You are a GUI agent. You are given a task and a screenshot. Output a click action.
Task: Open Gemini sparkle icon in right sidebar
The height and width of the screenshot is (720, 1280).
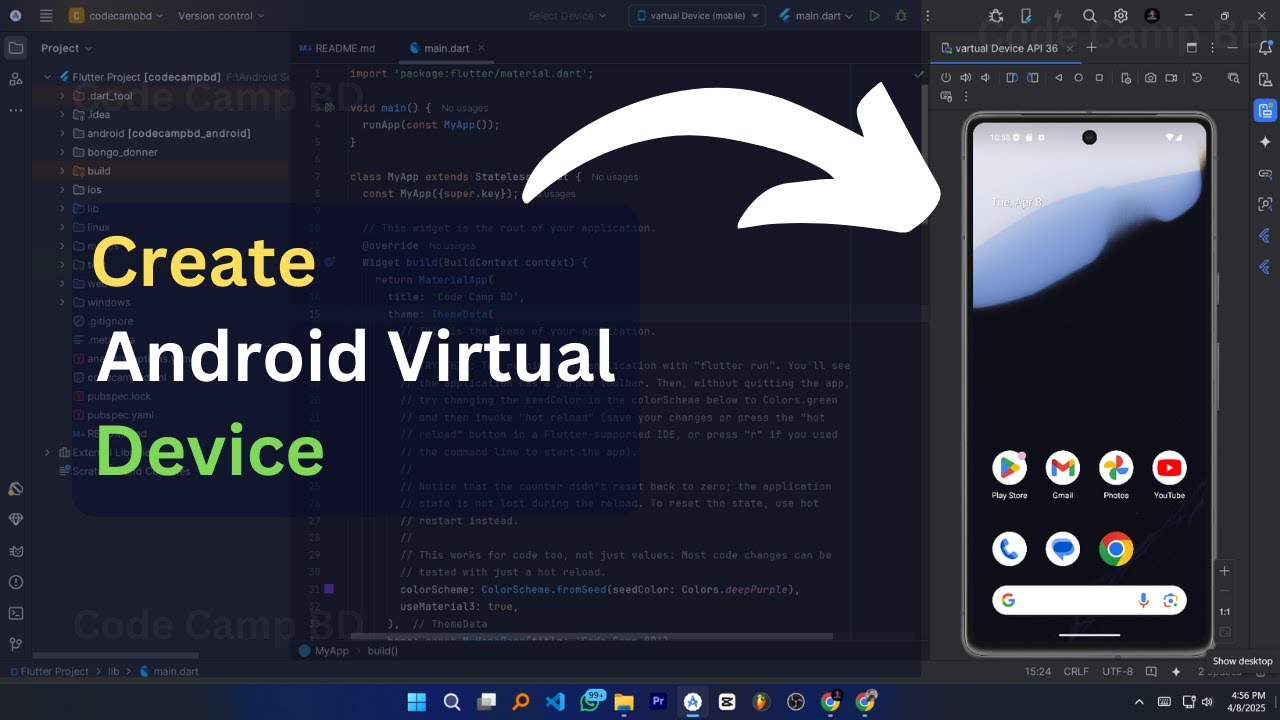point(1265,142)
